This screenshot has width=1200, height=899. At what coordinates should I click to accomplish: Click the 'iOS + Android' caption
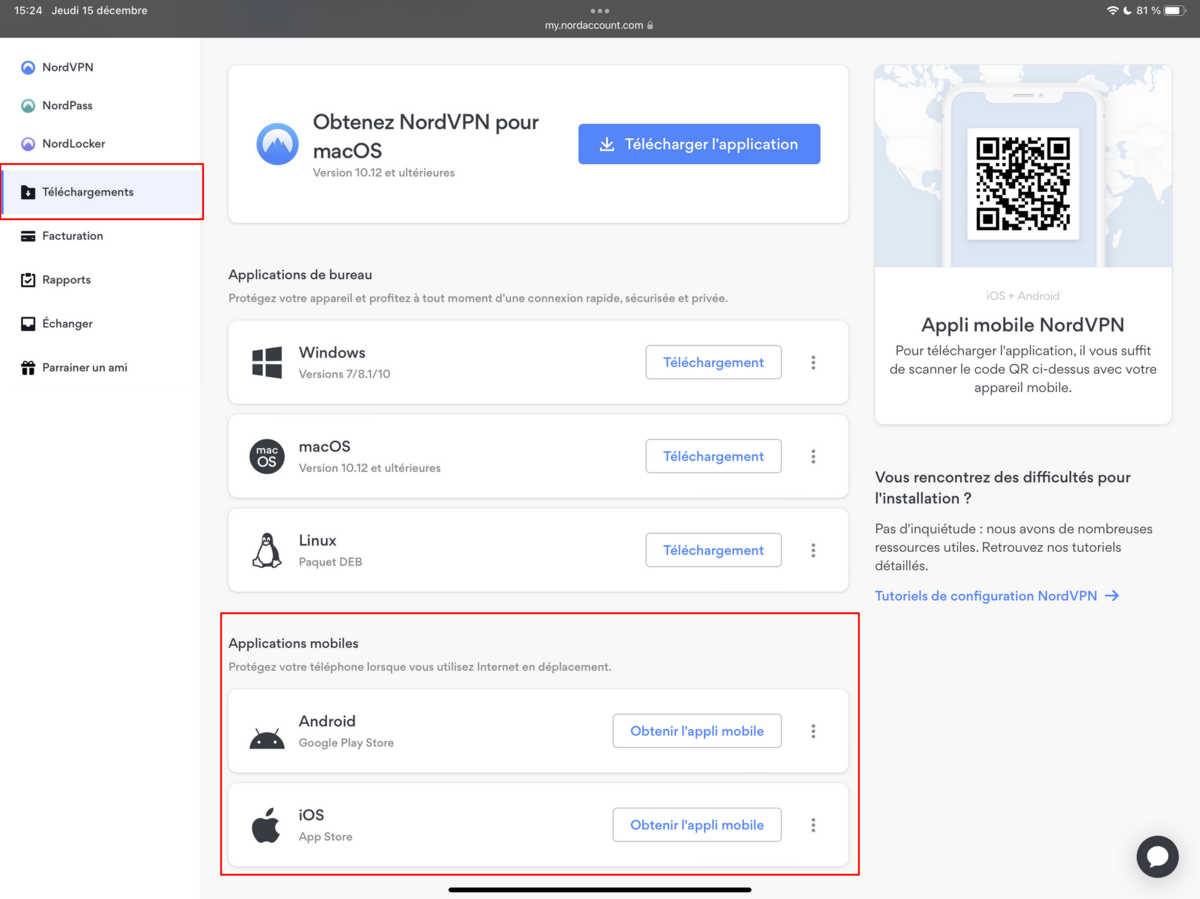tap(1023, 296)
